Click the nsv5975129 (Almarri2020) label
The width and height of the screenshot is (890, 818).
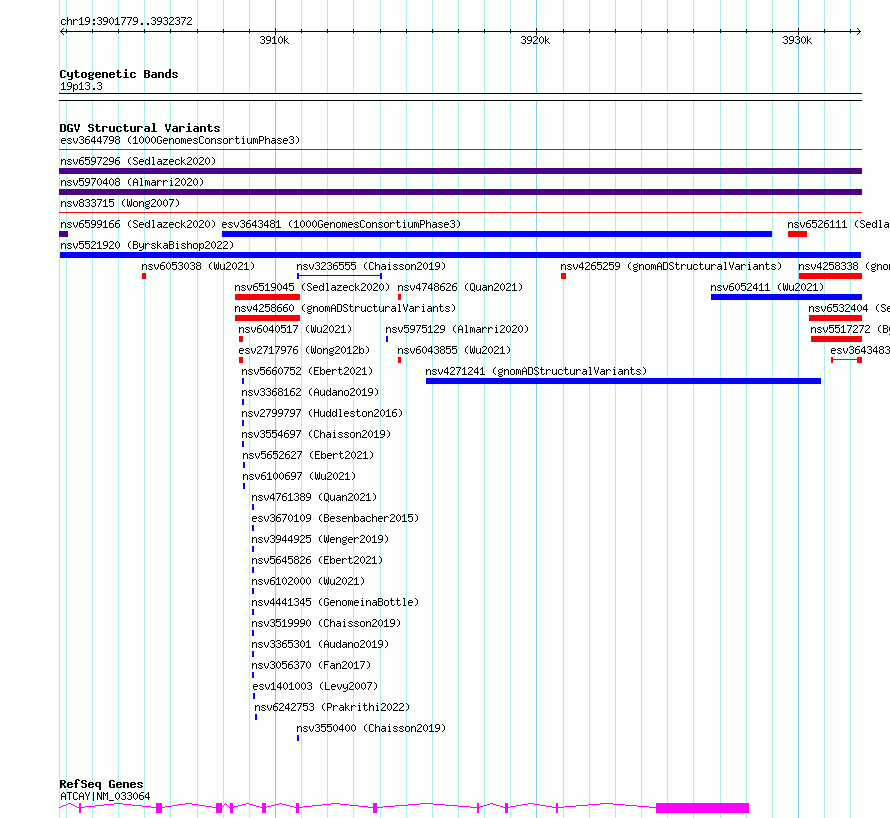(x=457, y=329)
